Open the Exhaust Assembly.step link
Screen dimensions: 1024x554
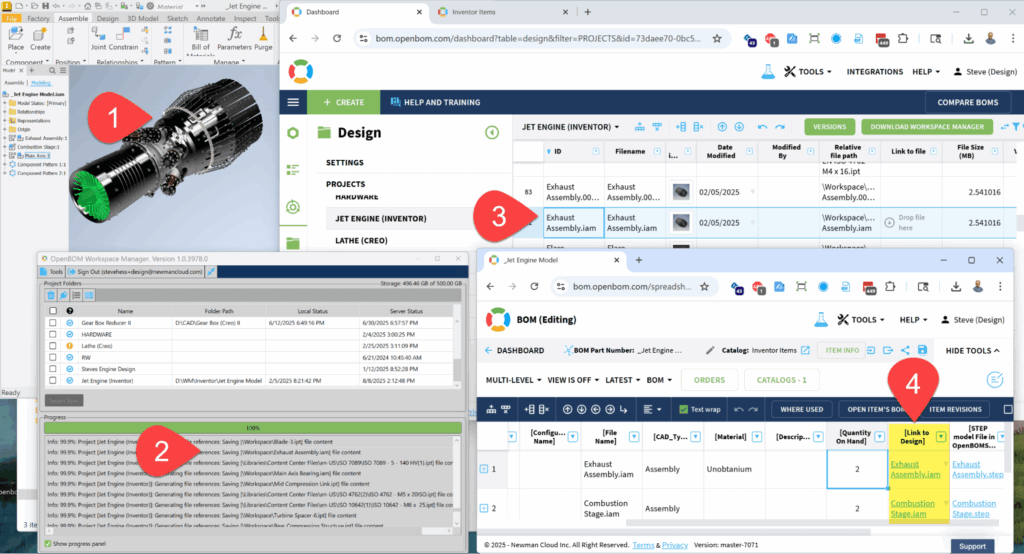tap(977, 469)
